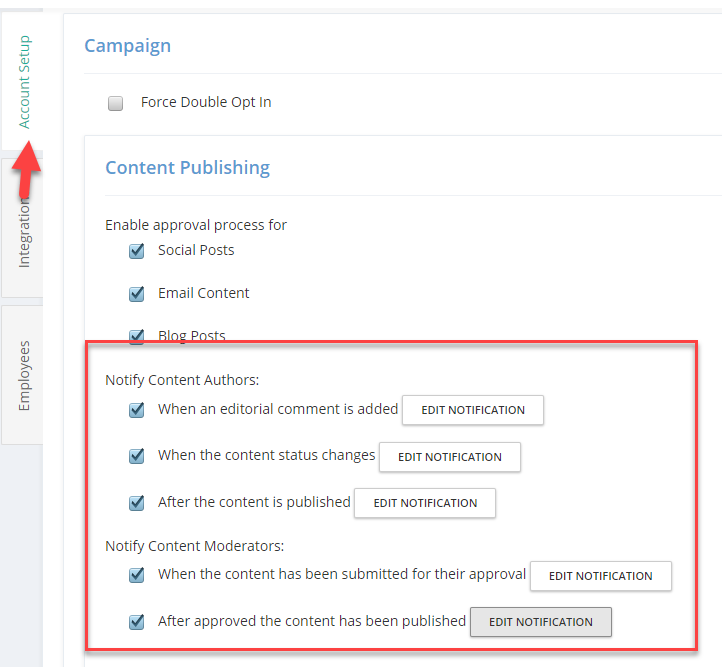Edit notification for approved content published
This screenshot has width=722, height=667.
coord(541,622)
